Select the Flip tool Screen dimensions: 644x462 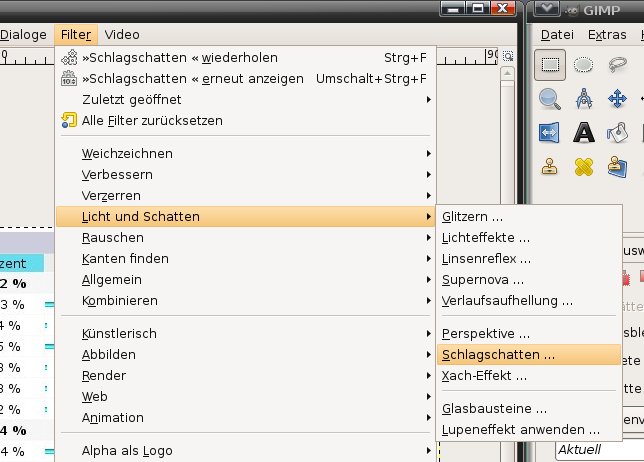coord(549,133)
